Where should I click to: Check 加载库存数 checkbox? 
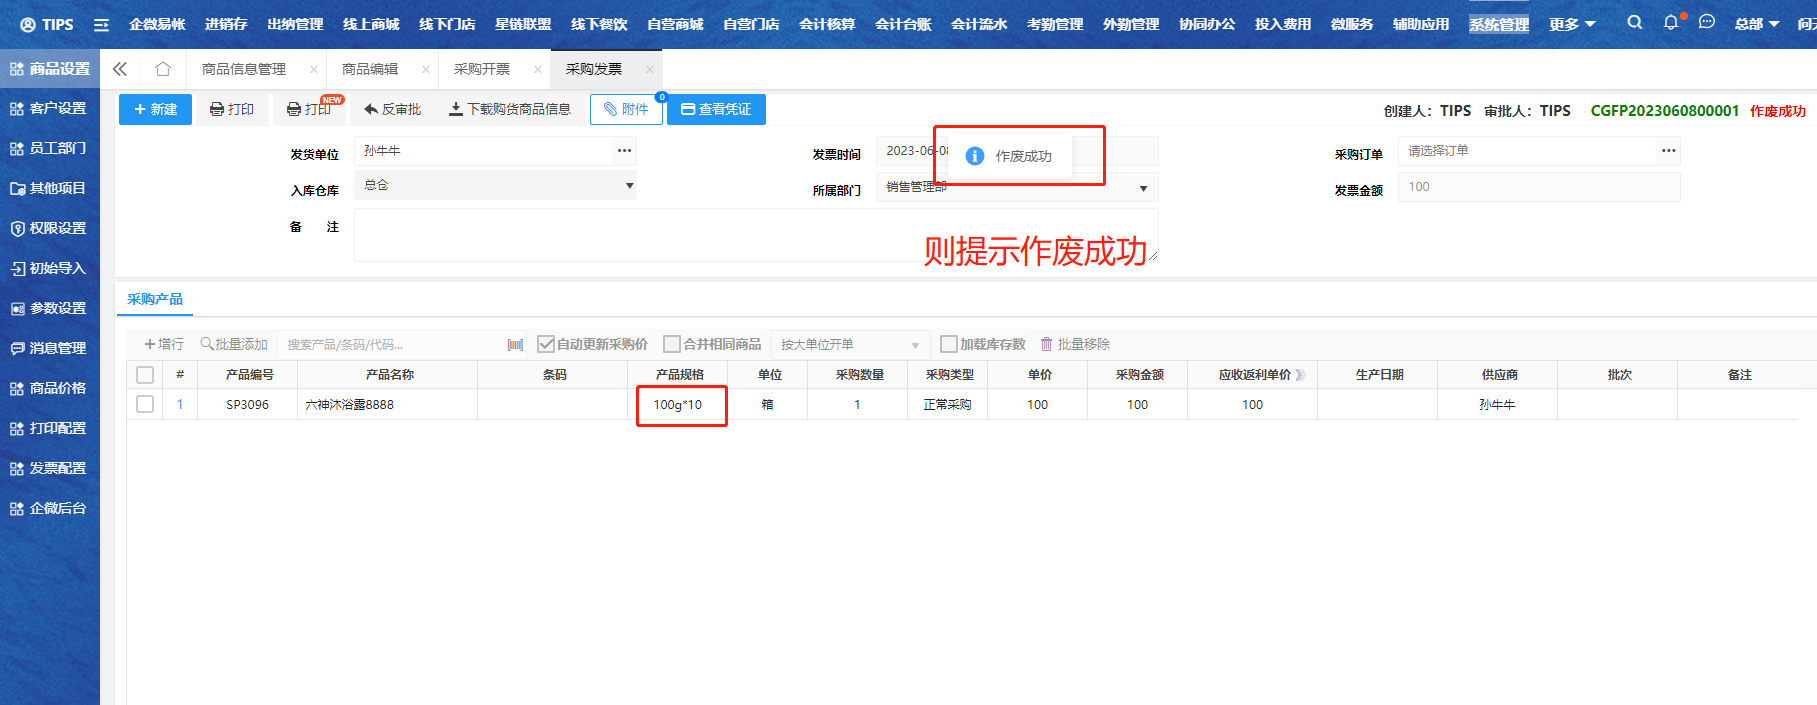click(x=949, y=344)
